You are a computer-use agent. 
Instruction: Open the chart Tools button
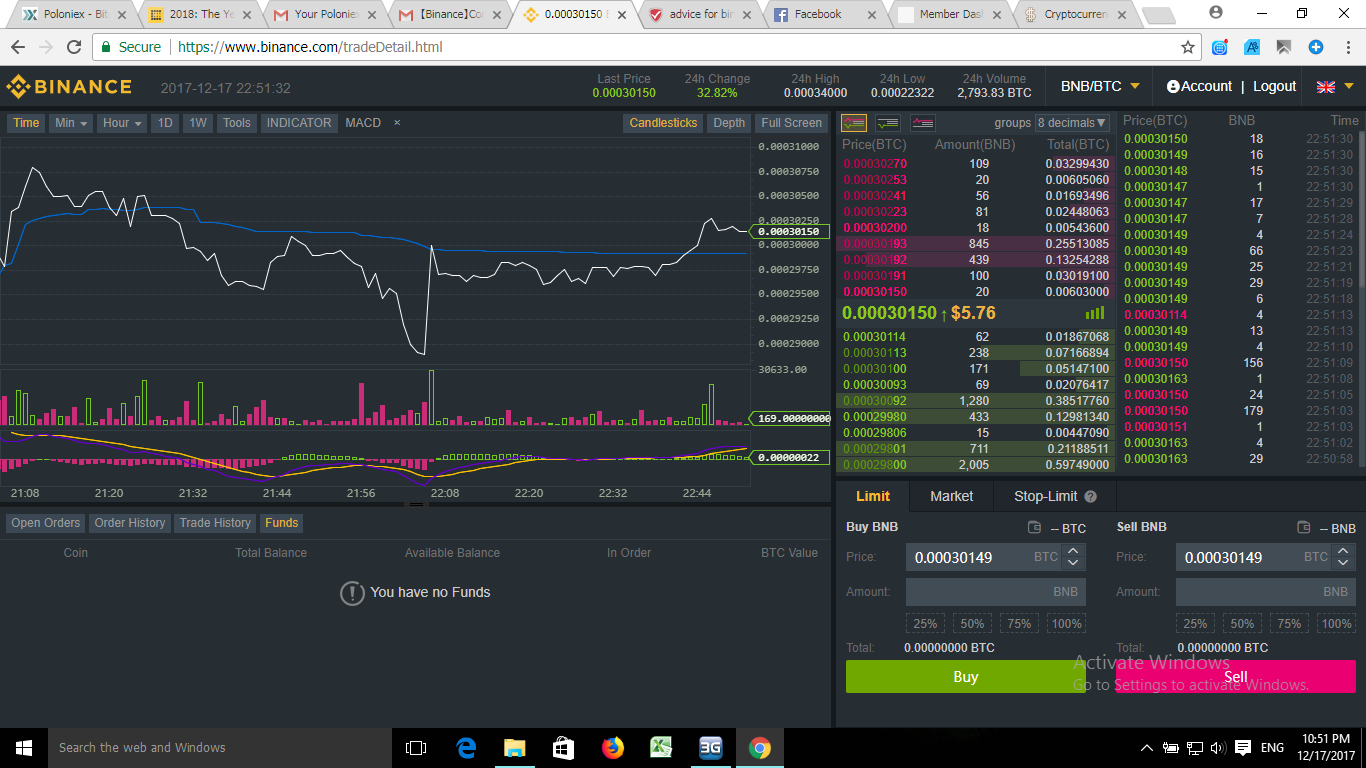(237, 123)
